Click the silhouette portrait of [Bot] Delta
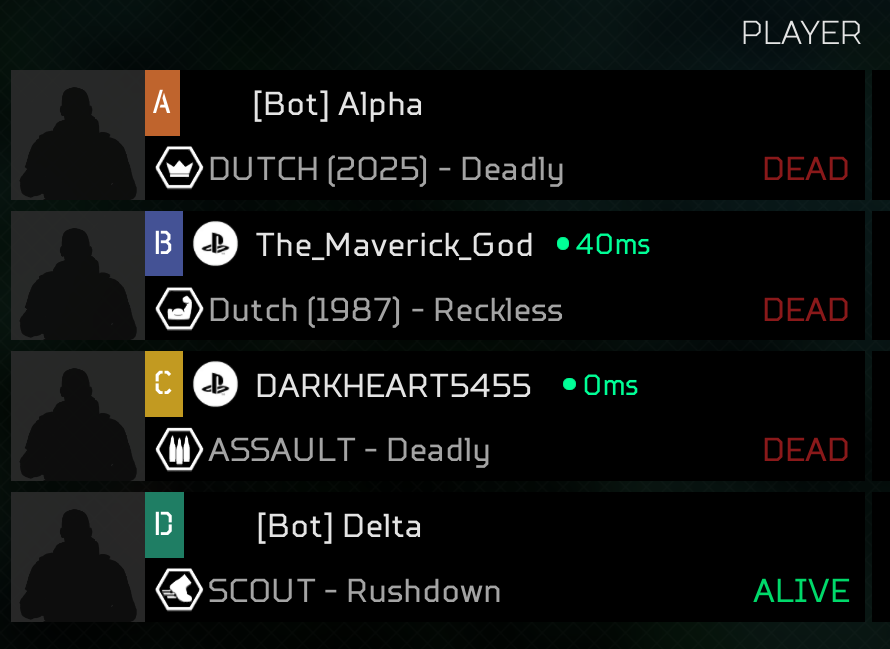 [x=78, y=557]
